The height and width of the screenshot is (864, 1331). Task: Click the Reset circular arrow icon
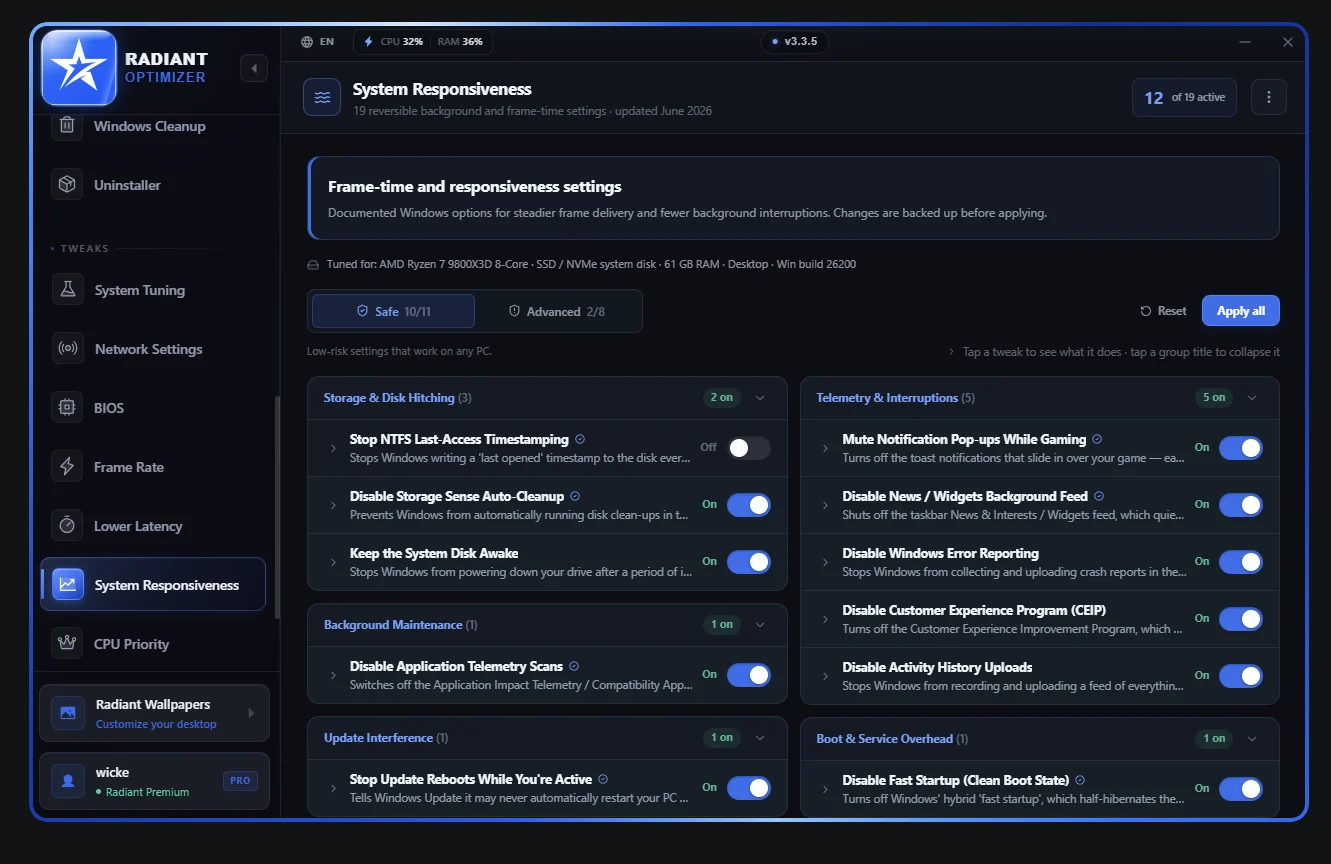1146,311
